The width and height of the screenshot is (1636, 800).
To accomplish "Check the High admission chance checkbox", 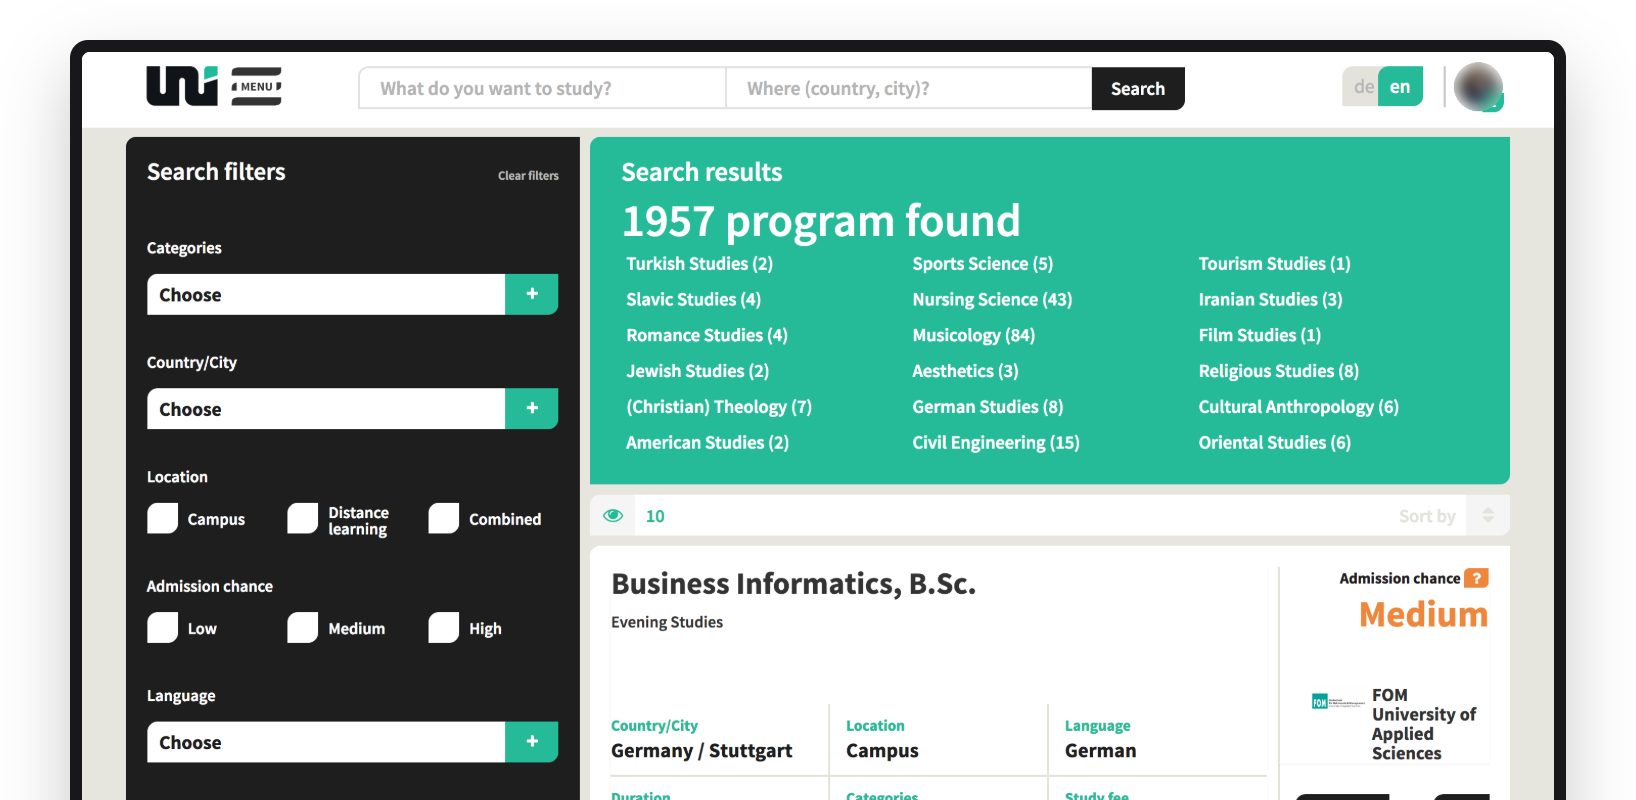I will pos(443,628).
